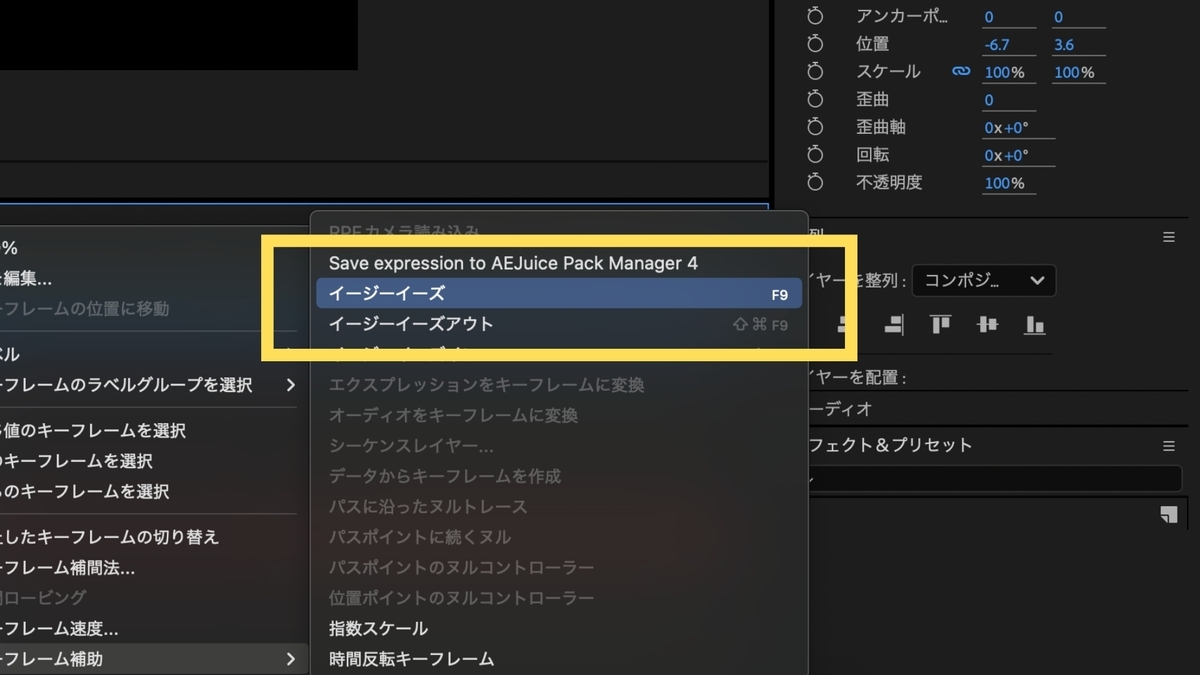Toggle the スケール stopwatch icon

pyautogui.click(x=815, y=72)
